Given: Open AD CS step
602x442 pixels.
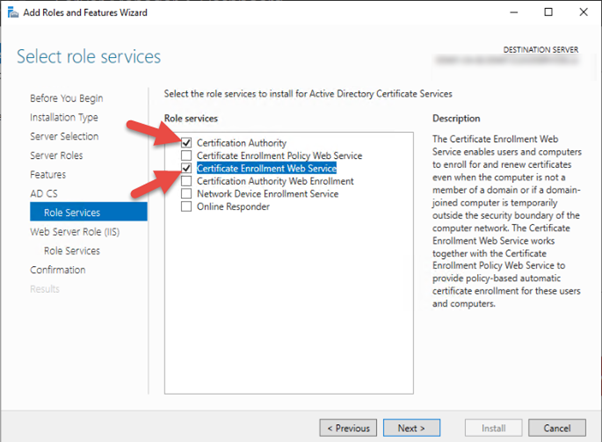Looking at the screenshot, I should [44, 194].
